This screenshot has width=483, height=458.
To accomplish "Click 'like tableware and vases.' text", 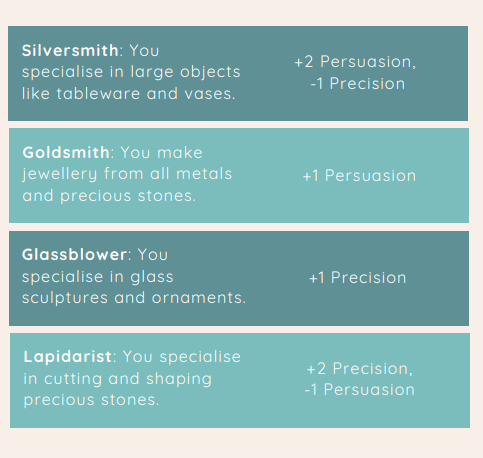I will coord(128,94).
